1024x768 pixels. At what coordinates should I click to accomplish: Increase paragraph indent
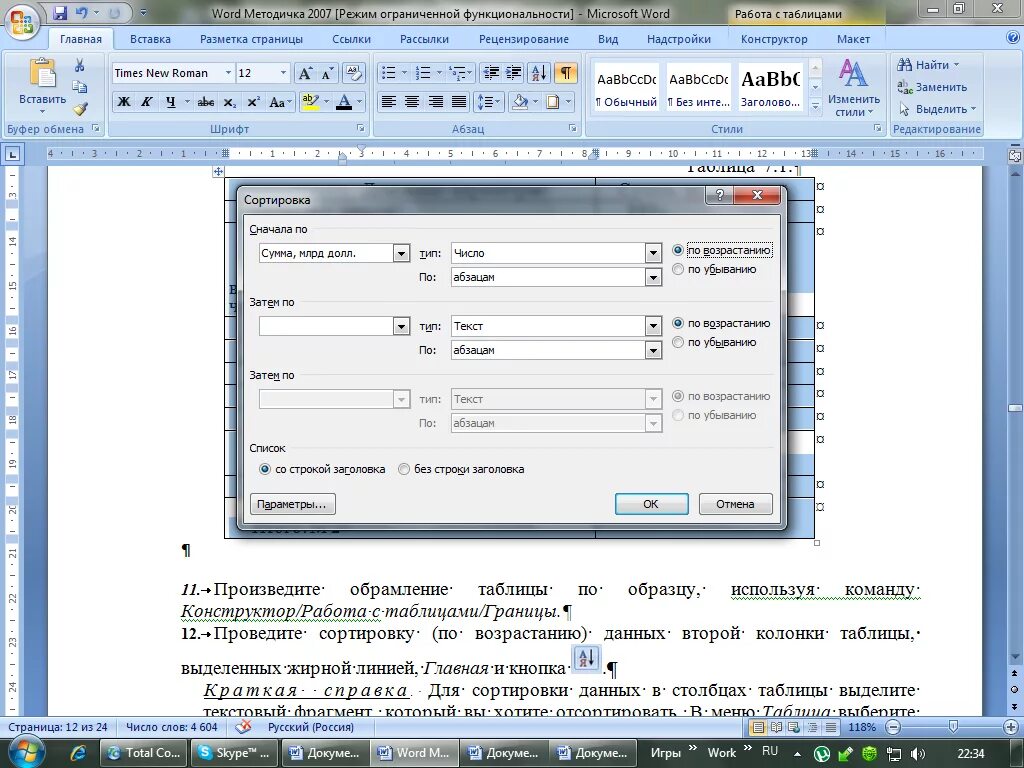point(514,72)
